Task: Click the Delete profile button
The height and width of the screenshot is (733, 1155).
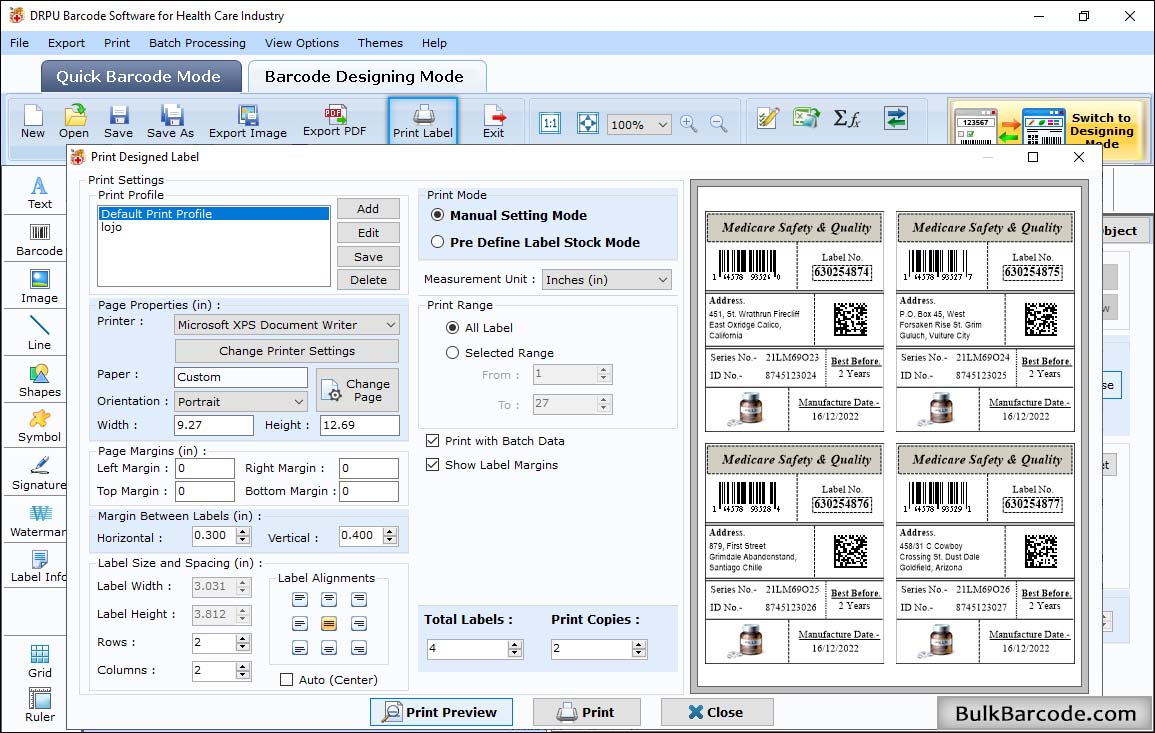Action: coord(368,280)
